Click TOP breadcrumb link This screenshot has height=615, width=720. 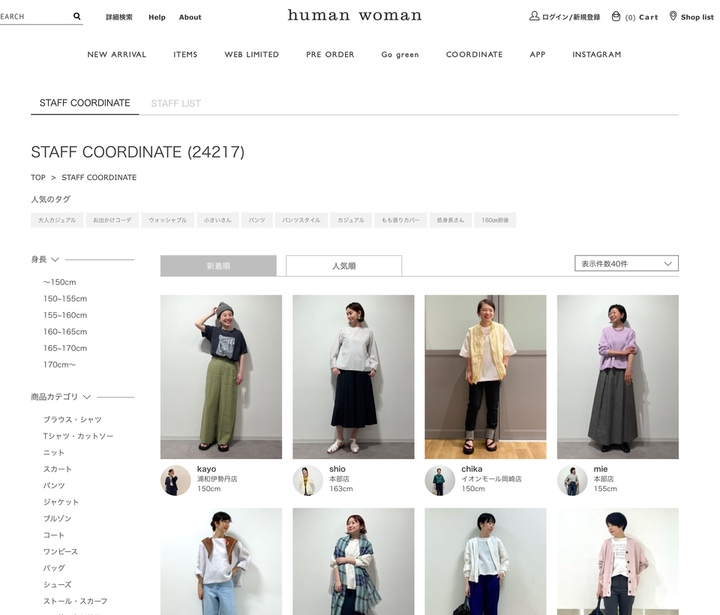click(38, 177)
